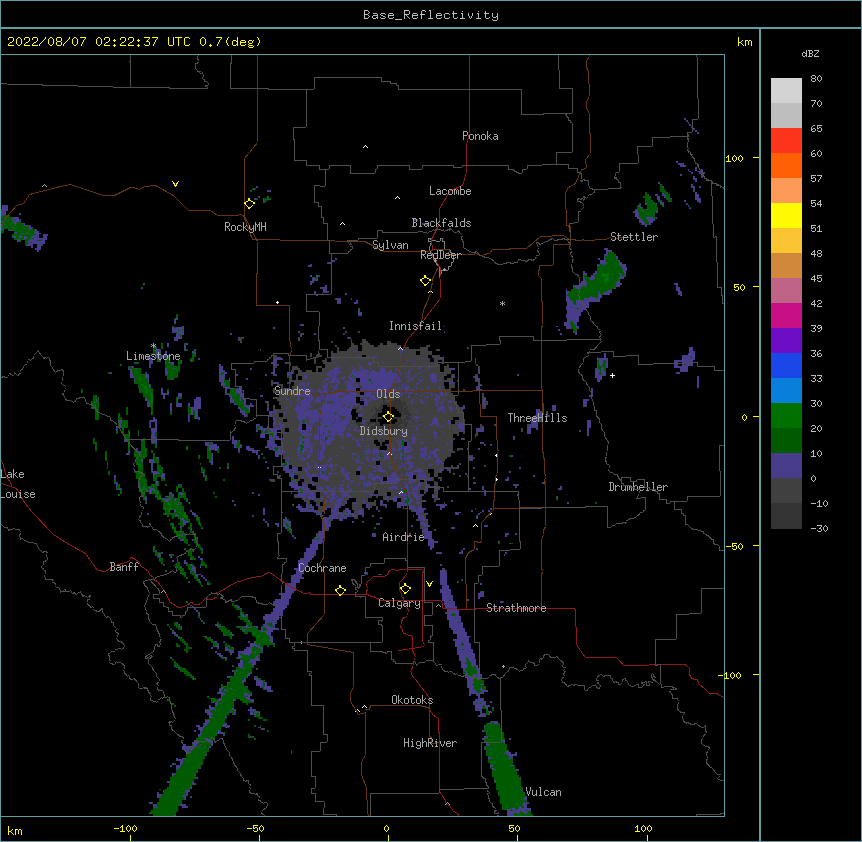Click the yellow diamond marker above Calgary
Screen dimensions: 862x842
click(405, 589)
